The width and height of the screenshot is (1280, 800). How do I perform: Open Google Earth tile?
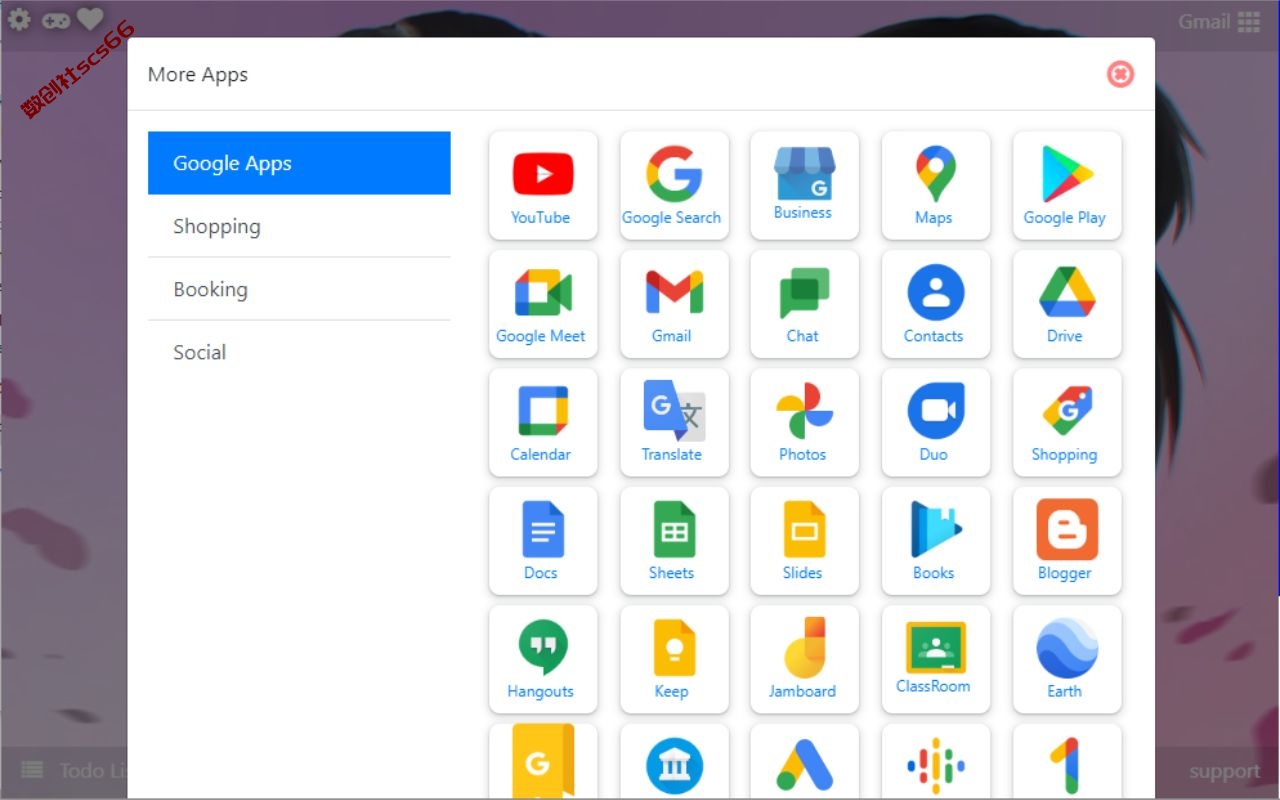1067,659
